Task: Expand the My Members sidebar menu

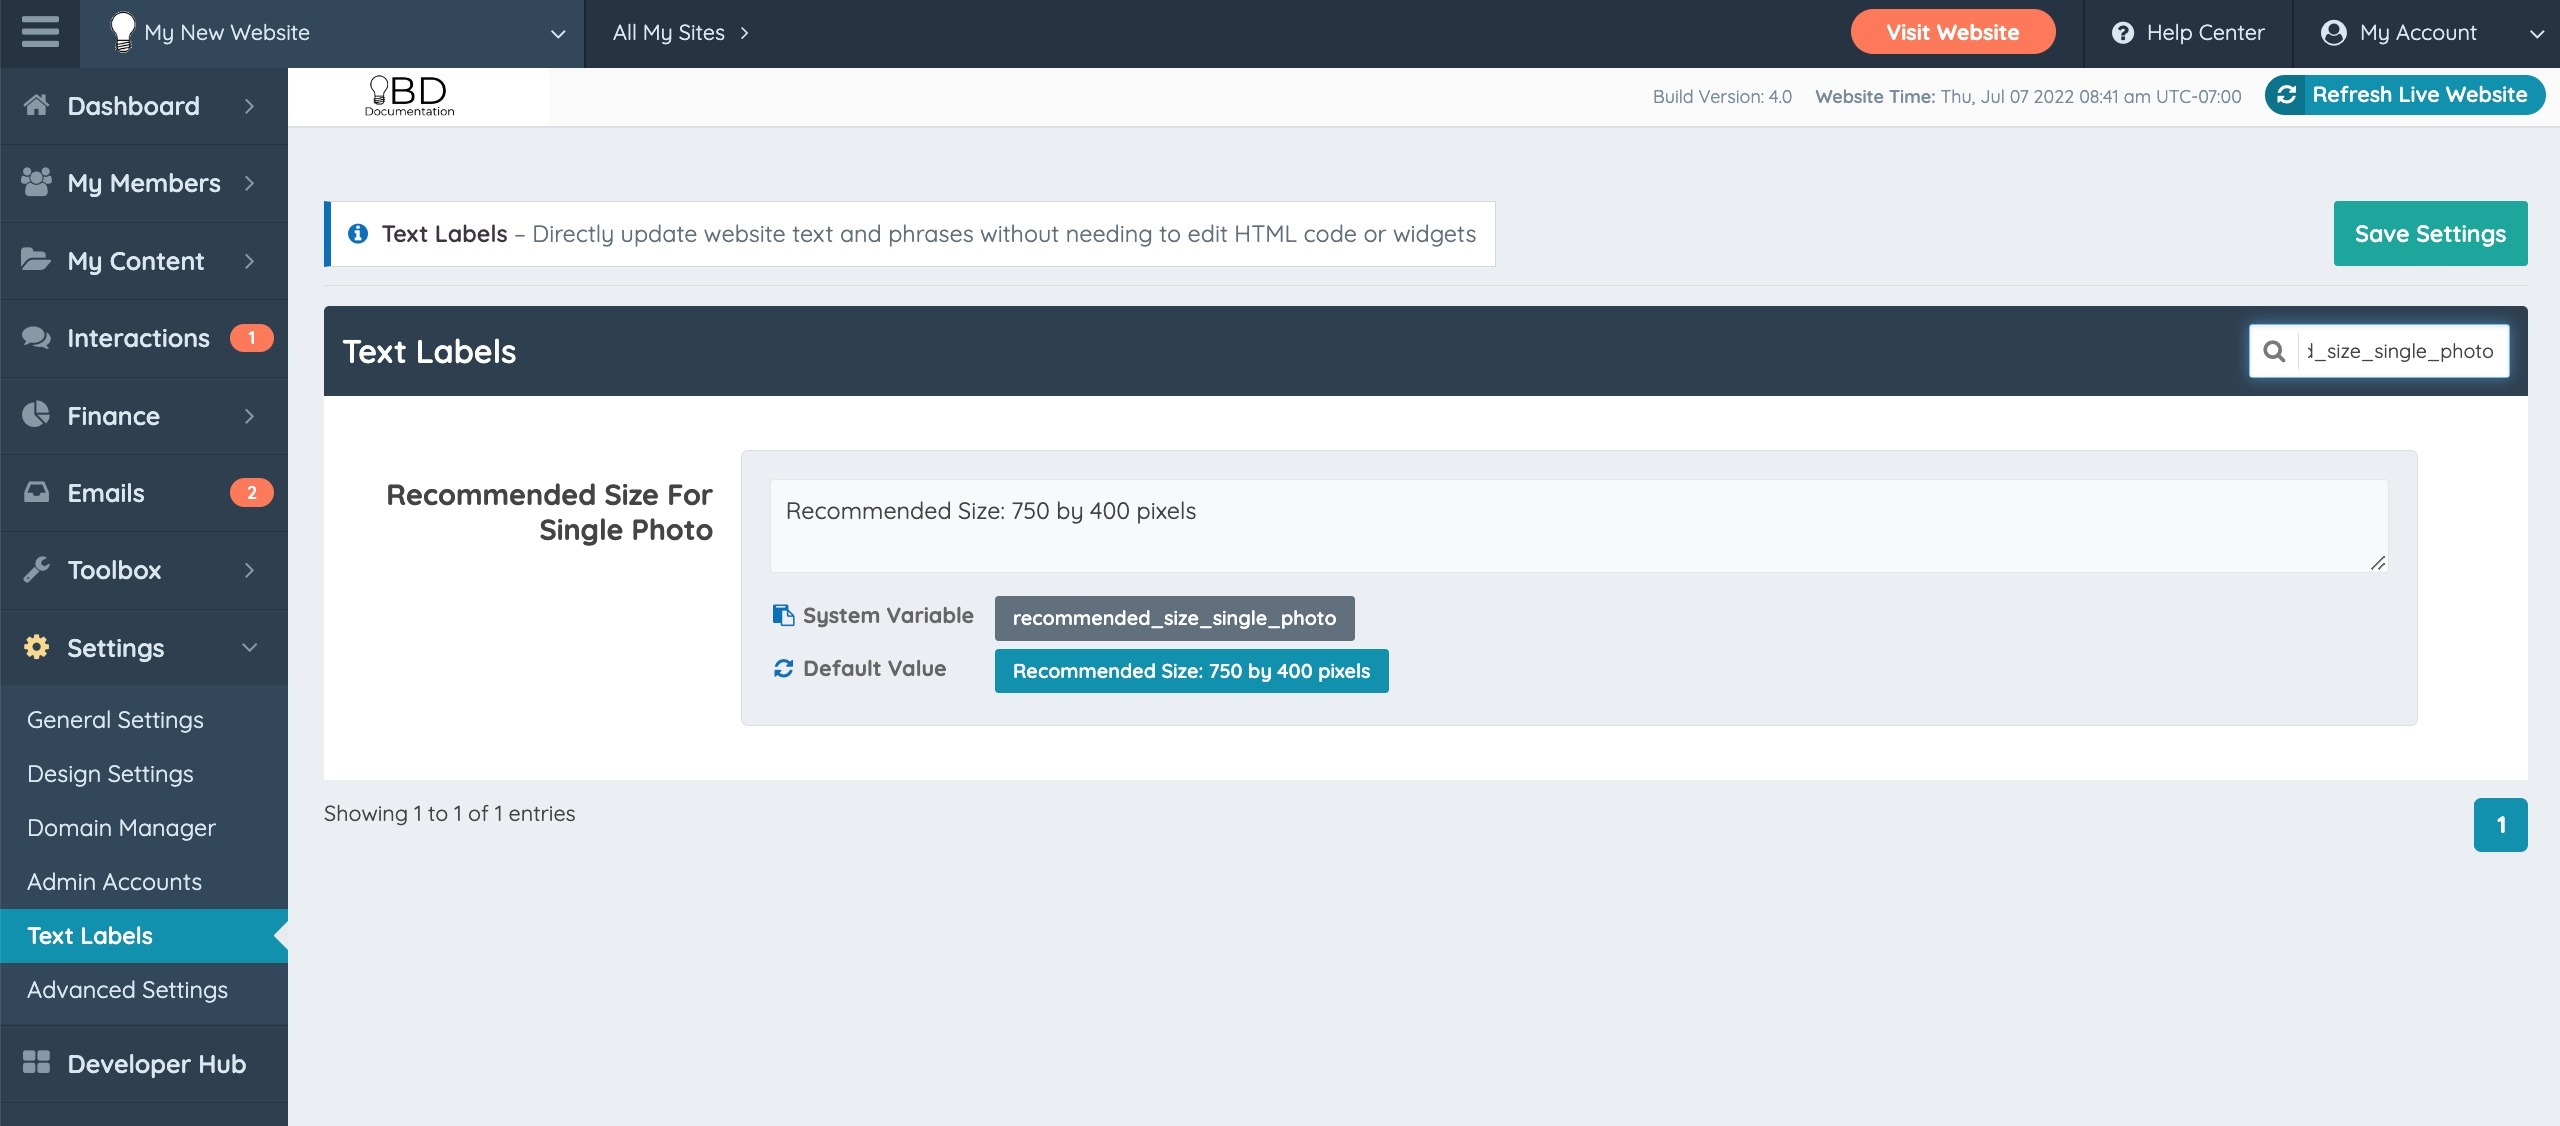Action: click(144, 183)
